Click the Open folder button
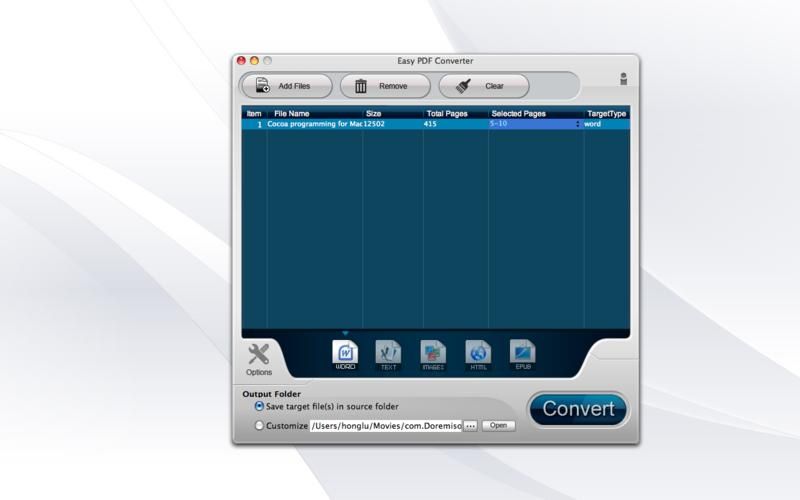800x500 pixels. (x=498, y=426)
